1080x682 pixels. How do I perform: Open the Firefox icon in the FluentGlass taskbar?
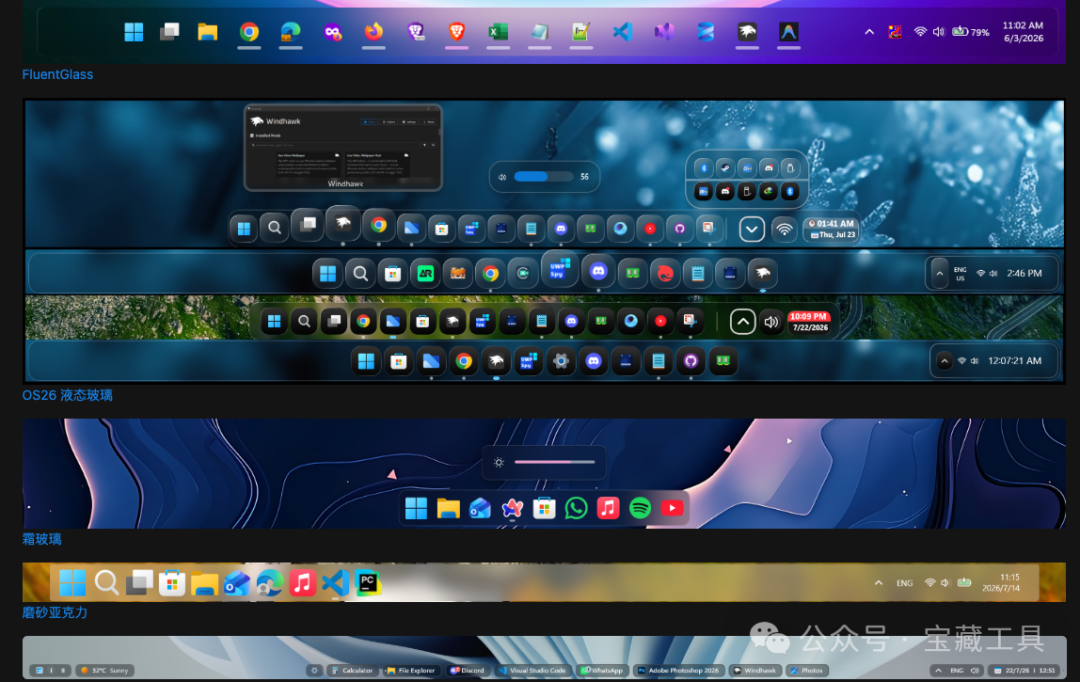point(373,32)
